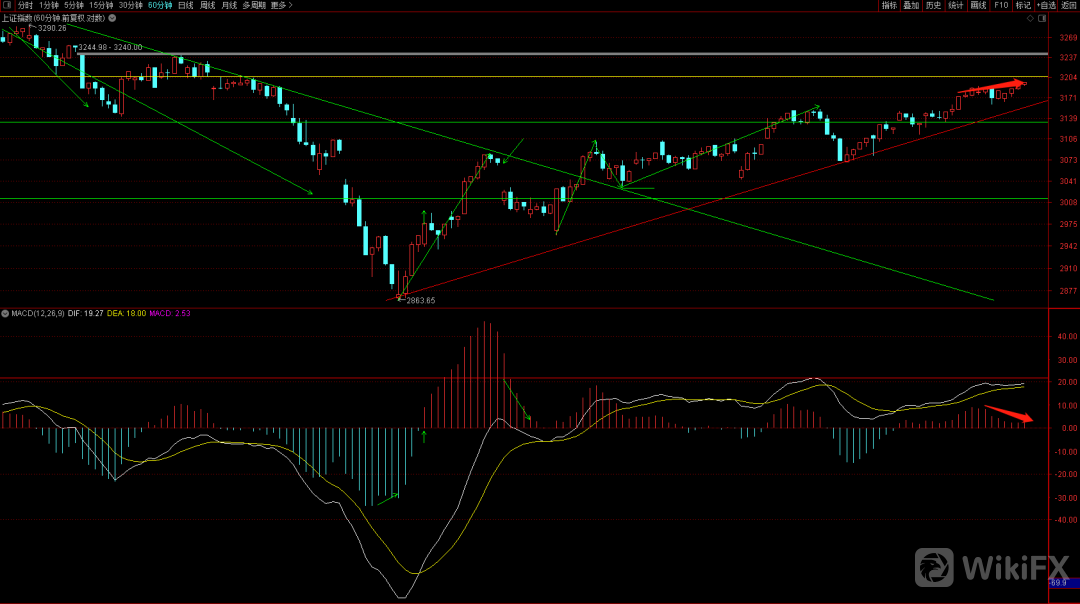The image size is (1080, 604).
Task: Open the MACD indicator settings circle icon
Action: (5, 314)
